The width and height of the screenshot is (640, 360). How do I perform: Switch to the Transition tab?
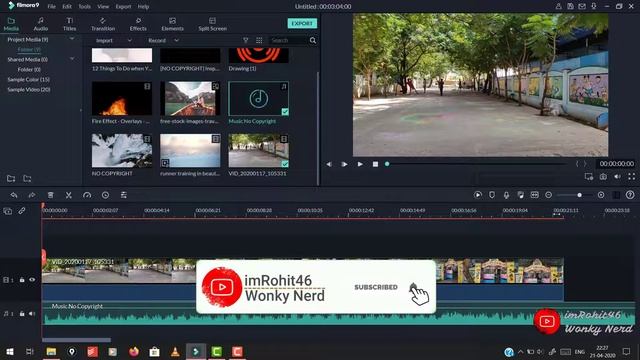tap(103, 24)
